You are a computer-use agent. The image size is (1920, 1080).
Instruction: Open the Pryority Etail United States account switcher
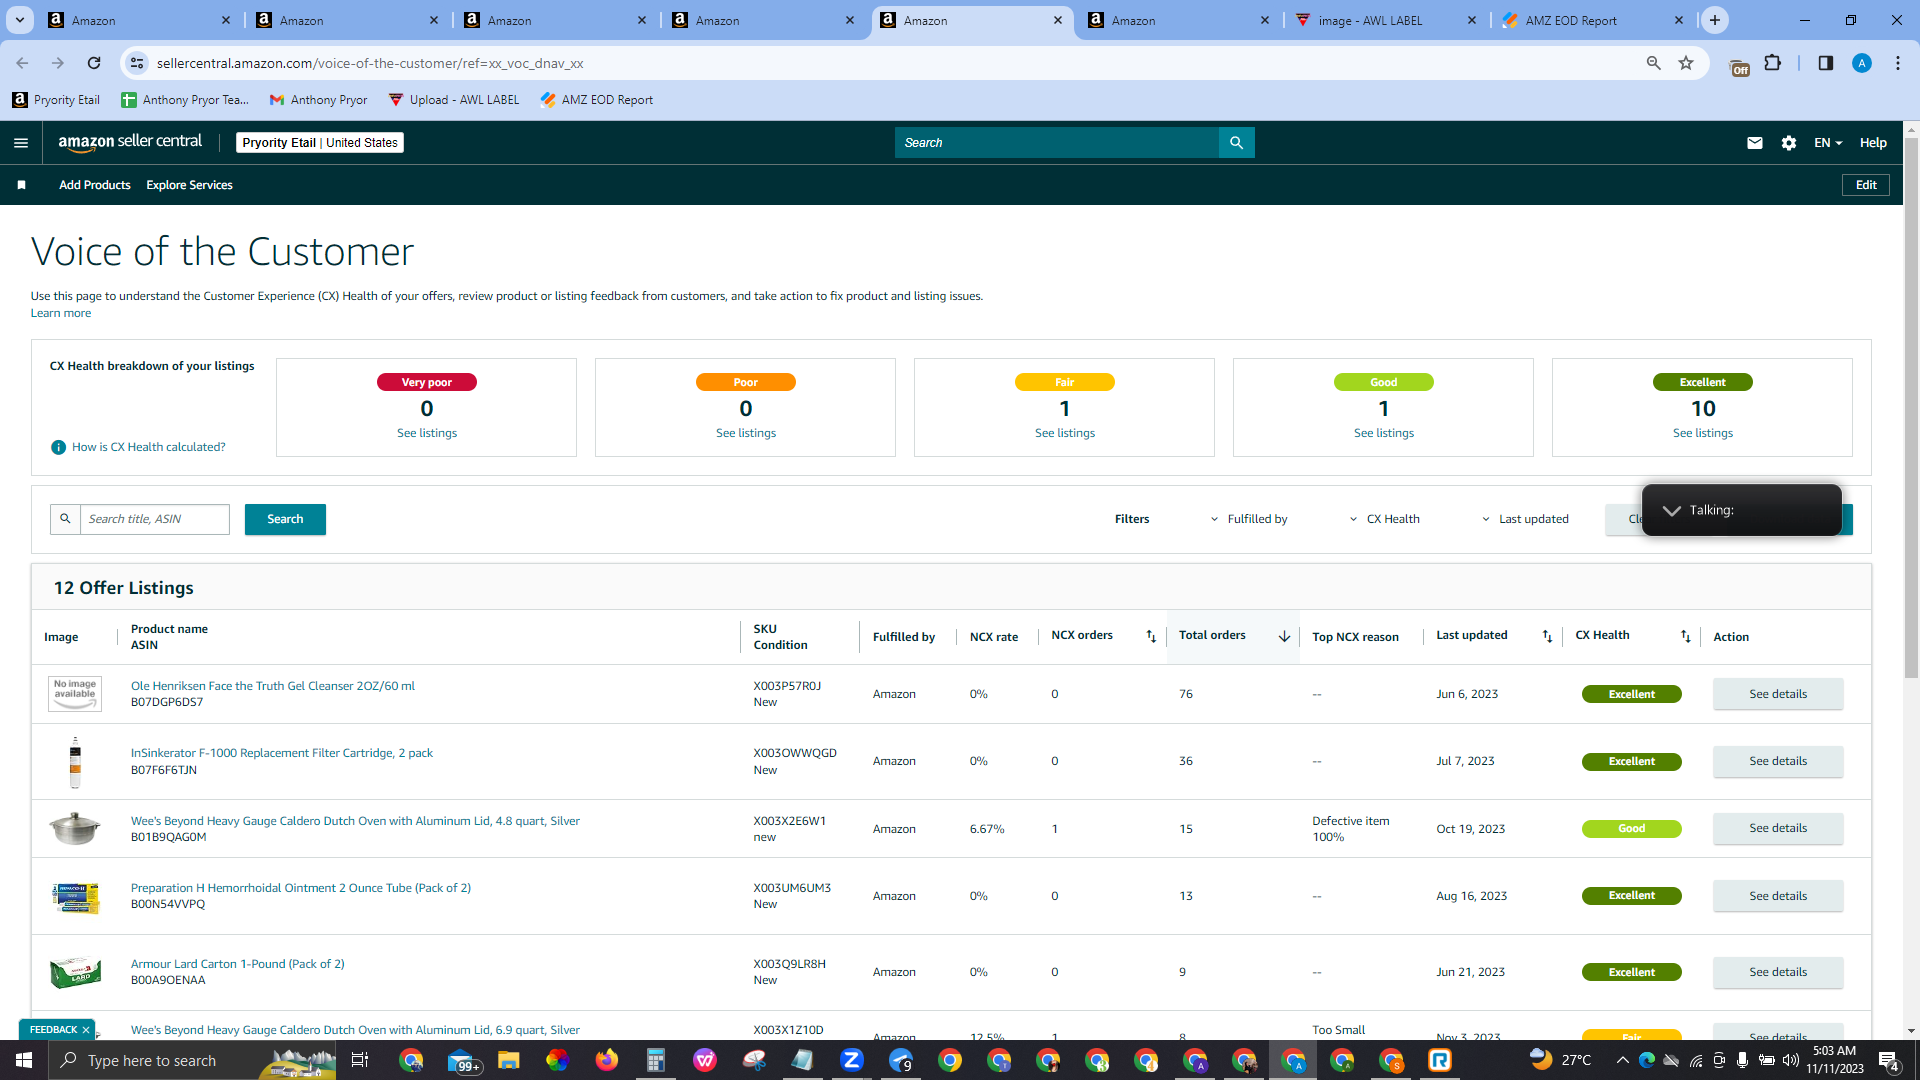coord(320,143)
